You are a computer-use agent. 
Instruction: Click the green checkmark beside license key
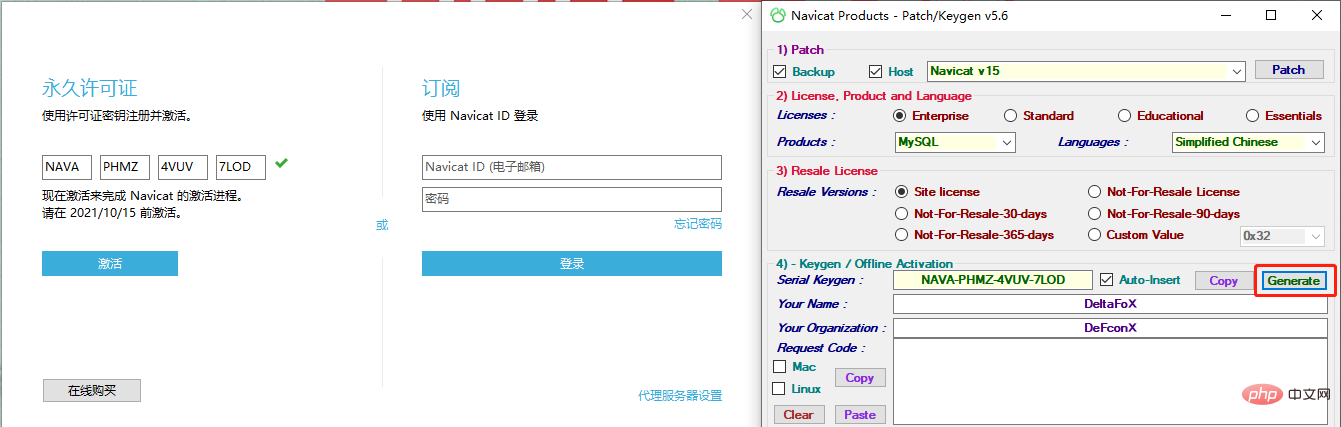[281, 163]
